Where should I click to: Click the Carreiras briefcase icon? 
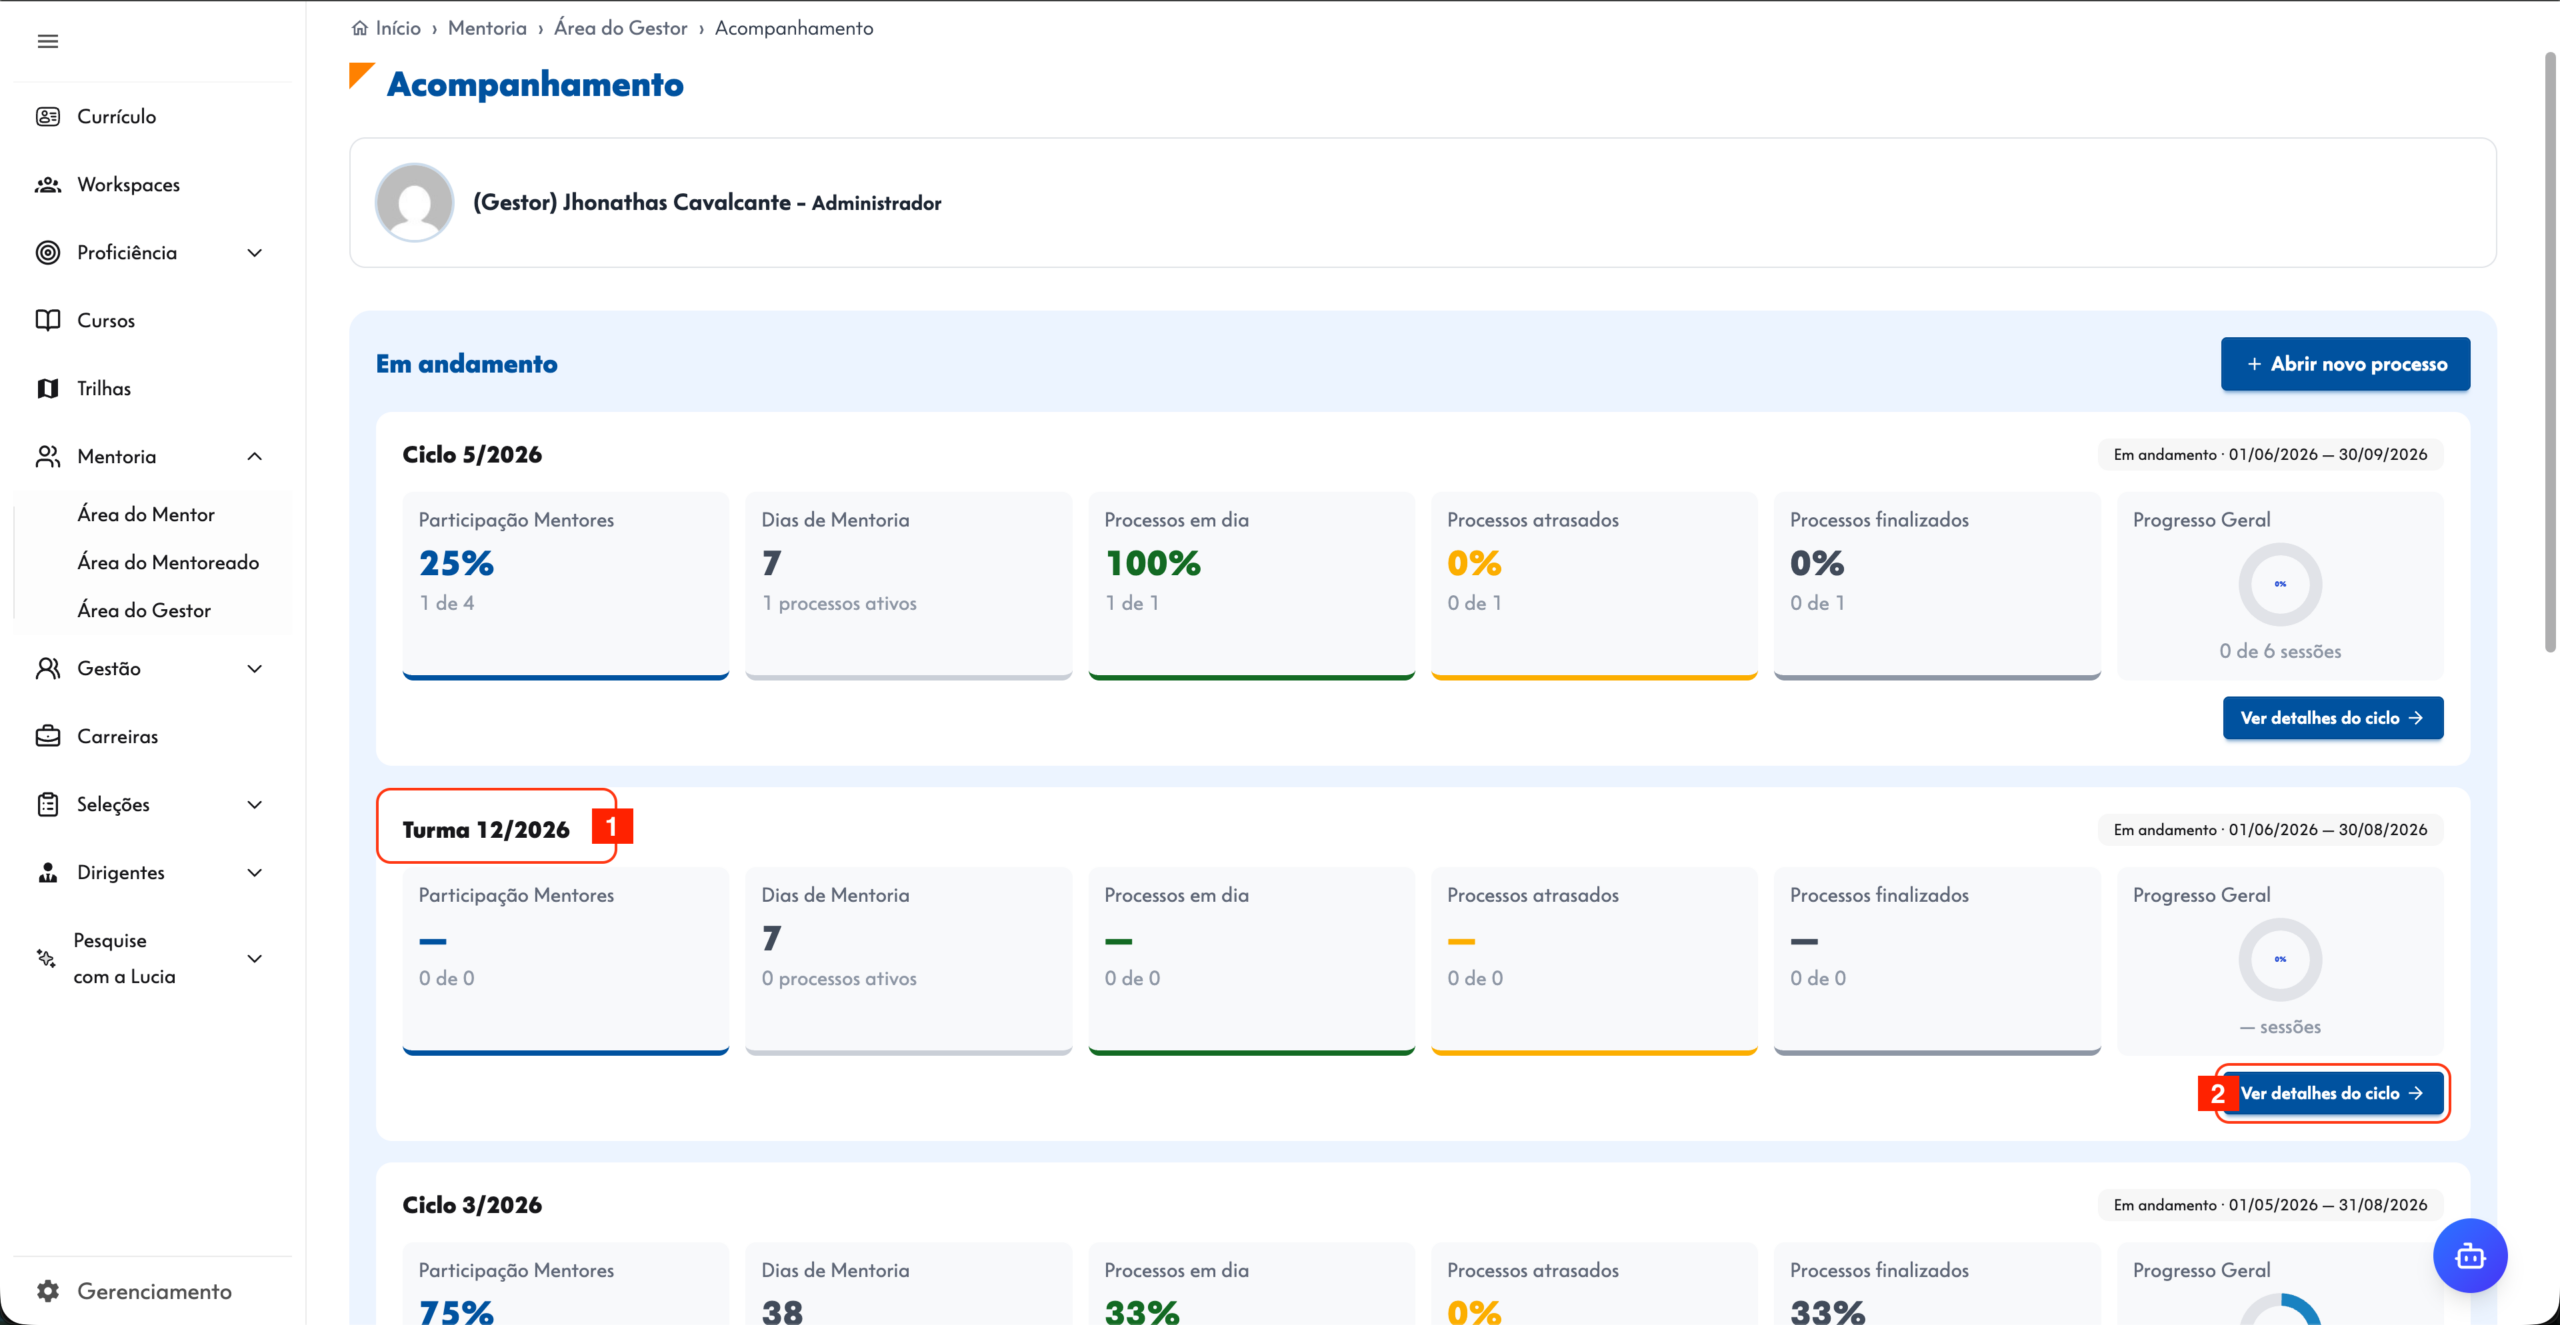coord(47,736)
